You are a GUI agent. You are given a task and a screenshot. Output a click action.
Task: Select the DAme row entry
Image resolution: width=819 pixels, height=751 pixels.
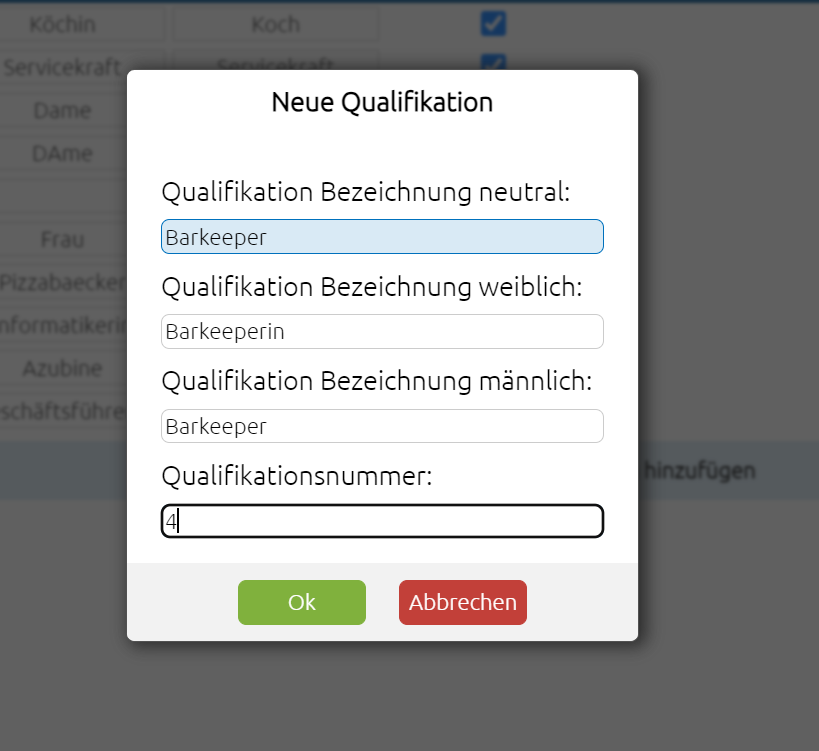pyautogui.click(x=63, y=154)
